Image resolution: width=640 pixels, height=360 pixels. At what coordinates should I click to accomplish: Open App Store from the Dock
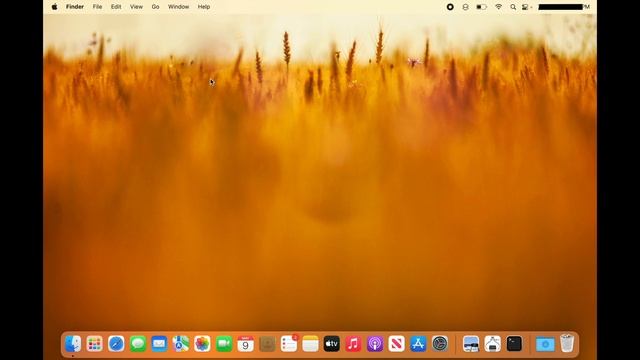(x=418, y=344)
